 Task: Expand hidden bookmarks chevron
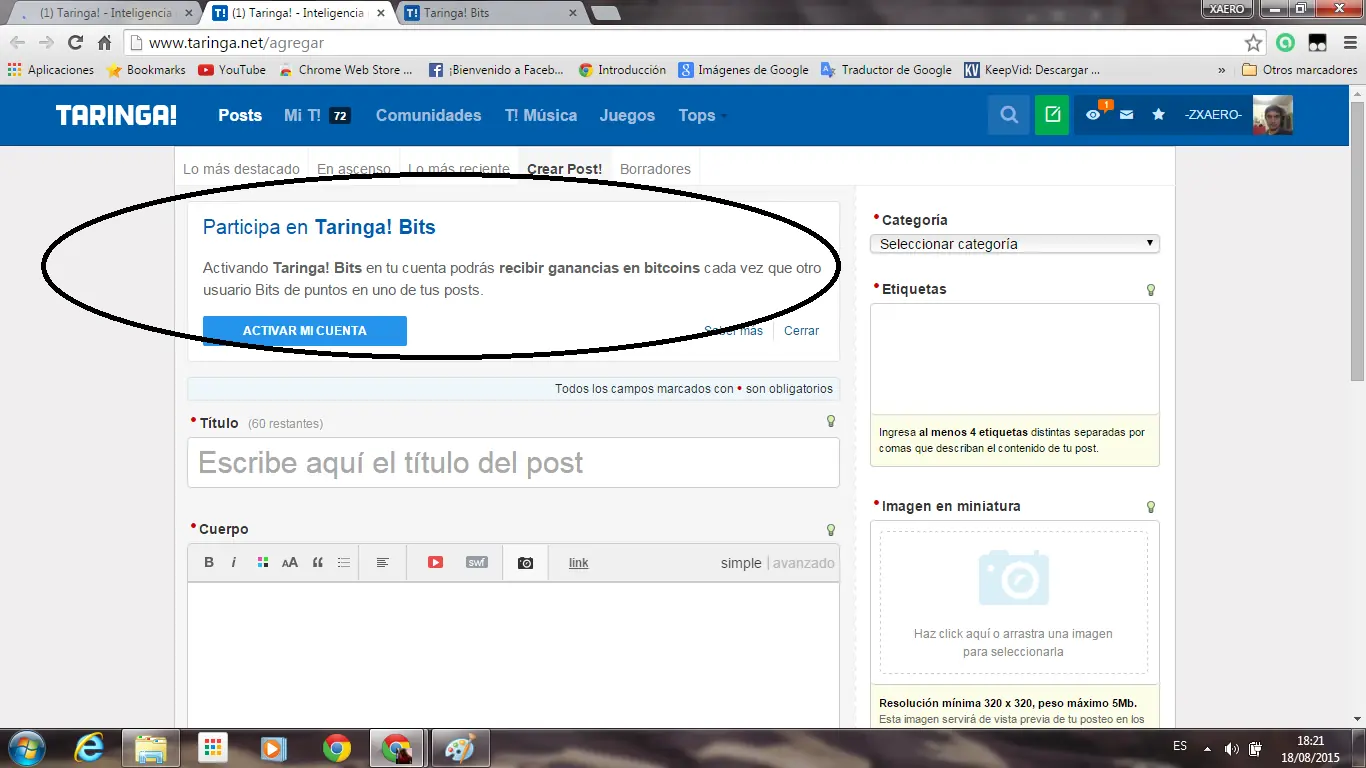pos(1221,70)
